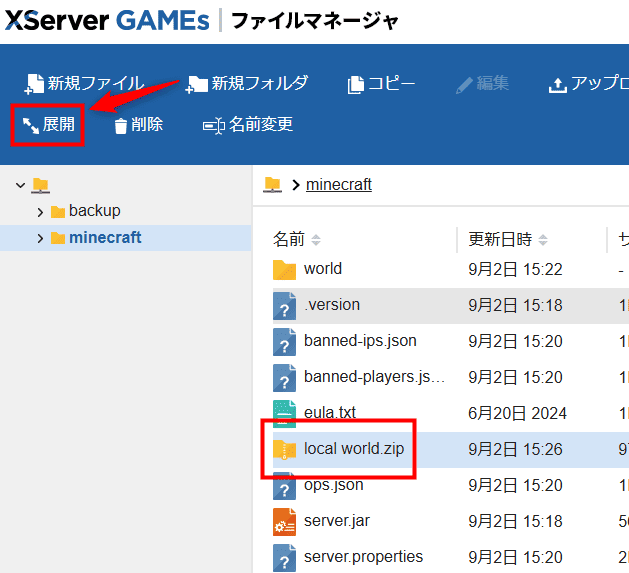
Task: Click world's date 9月2日 15:22
Action: [515, 270]
